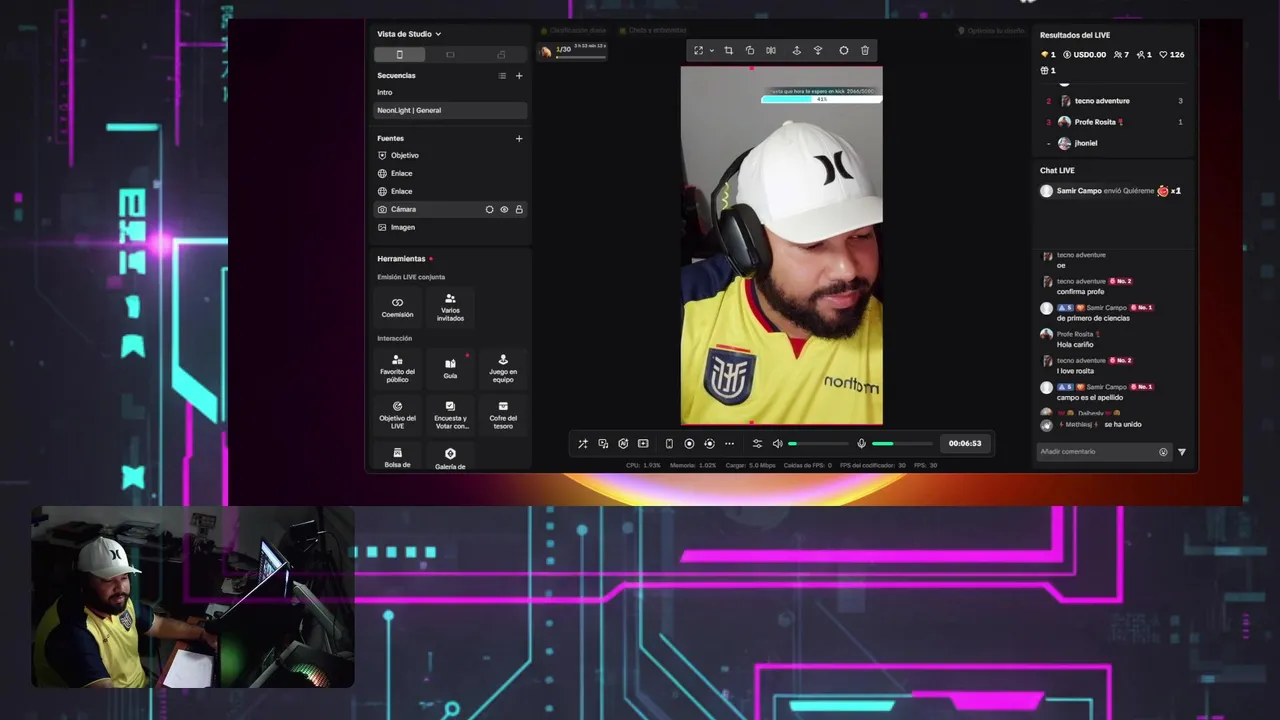
Task: Expand the fit-to-screen dropdown arrow
Action: click(x=711, y=51)
